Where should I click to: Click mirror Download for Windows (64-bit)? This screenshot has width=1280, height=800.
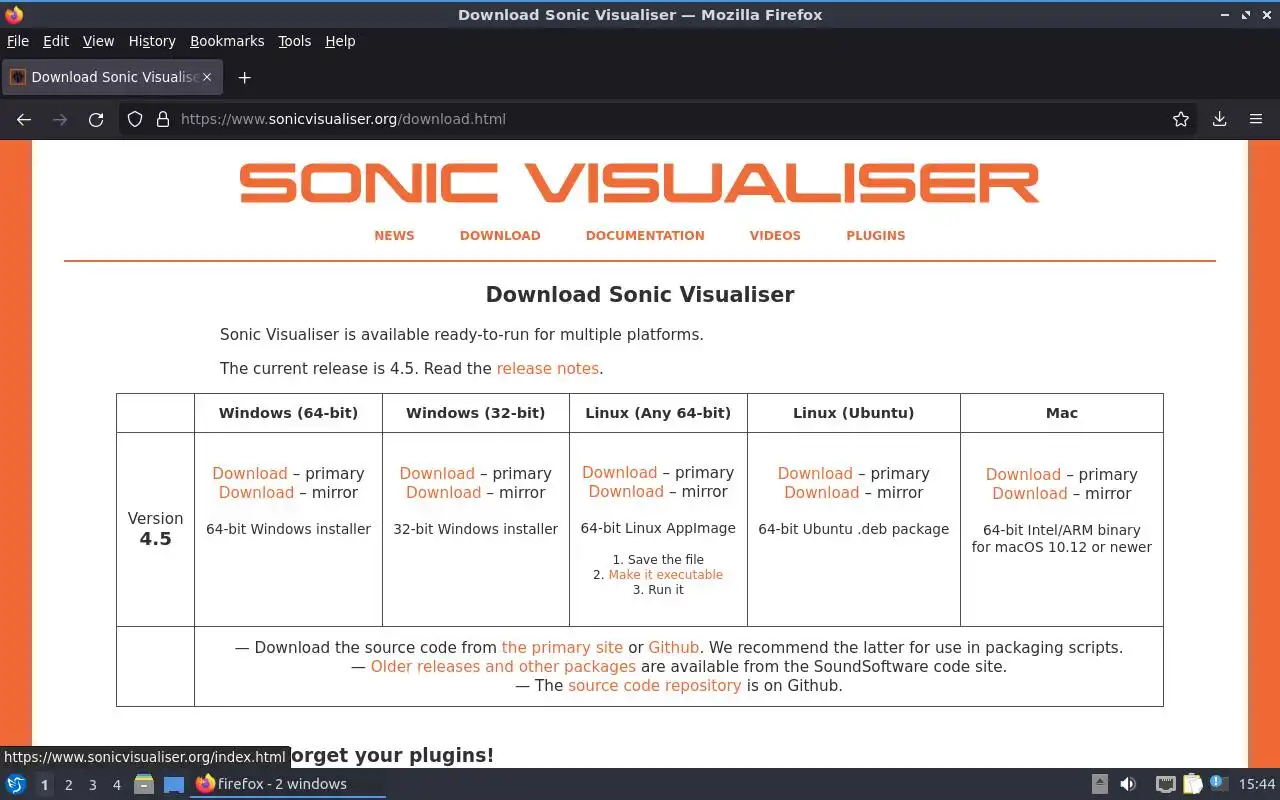point(256,493)
